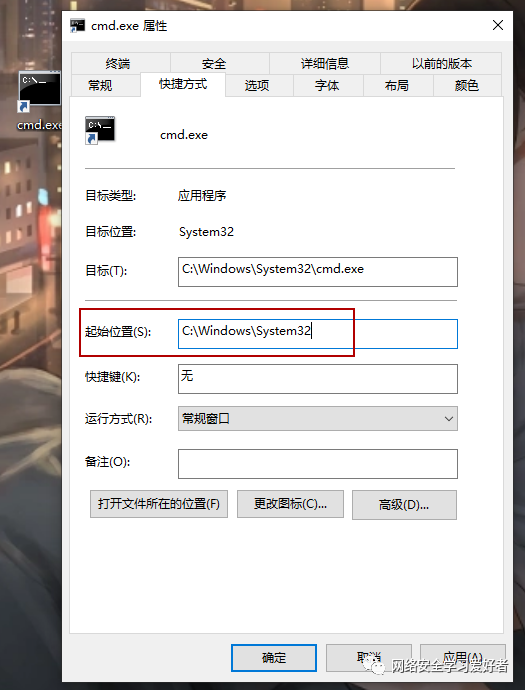Image resolution: width=525 pixels, height=690 pixels.
Task: Close the cmd.exe properties dialog
Action: pos(498,26)
